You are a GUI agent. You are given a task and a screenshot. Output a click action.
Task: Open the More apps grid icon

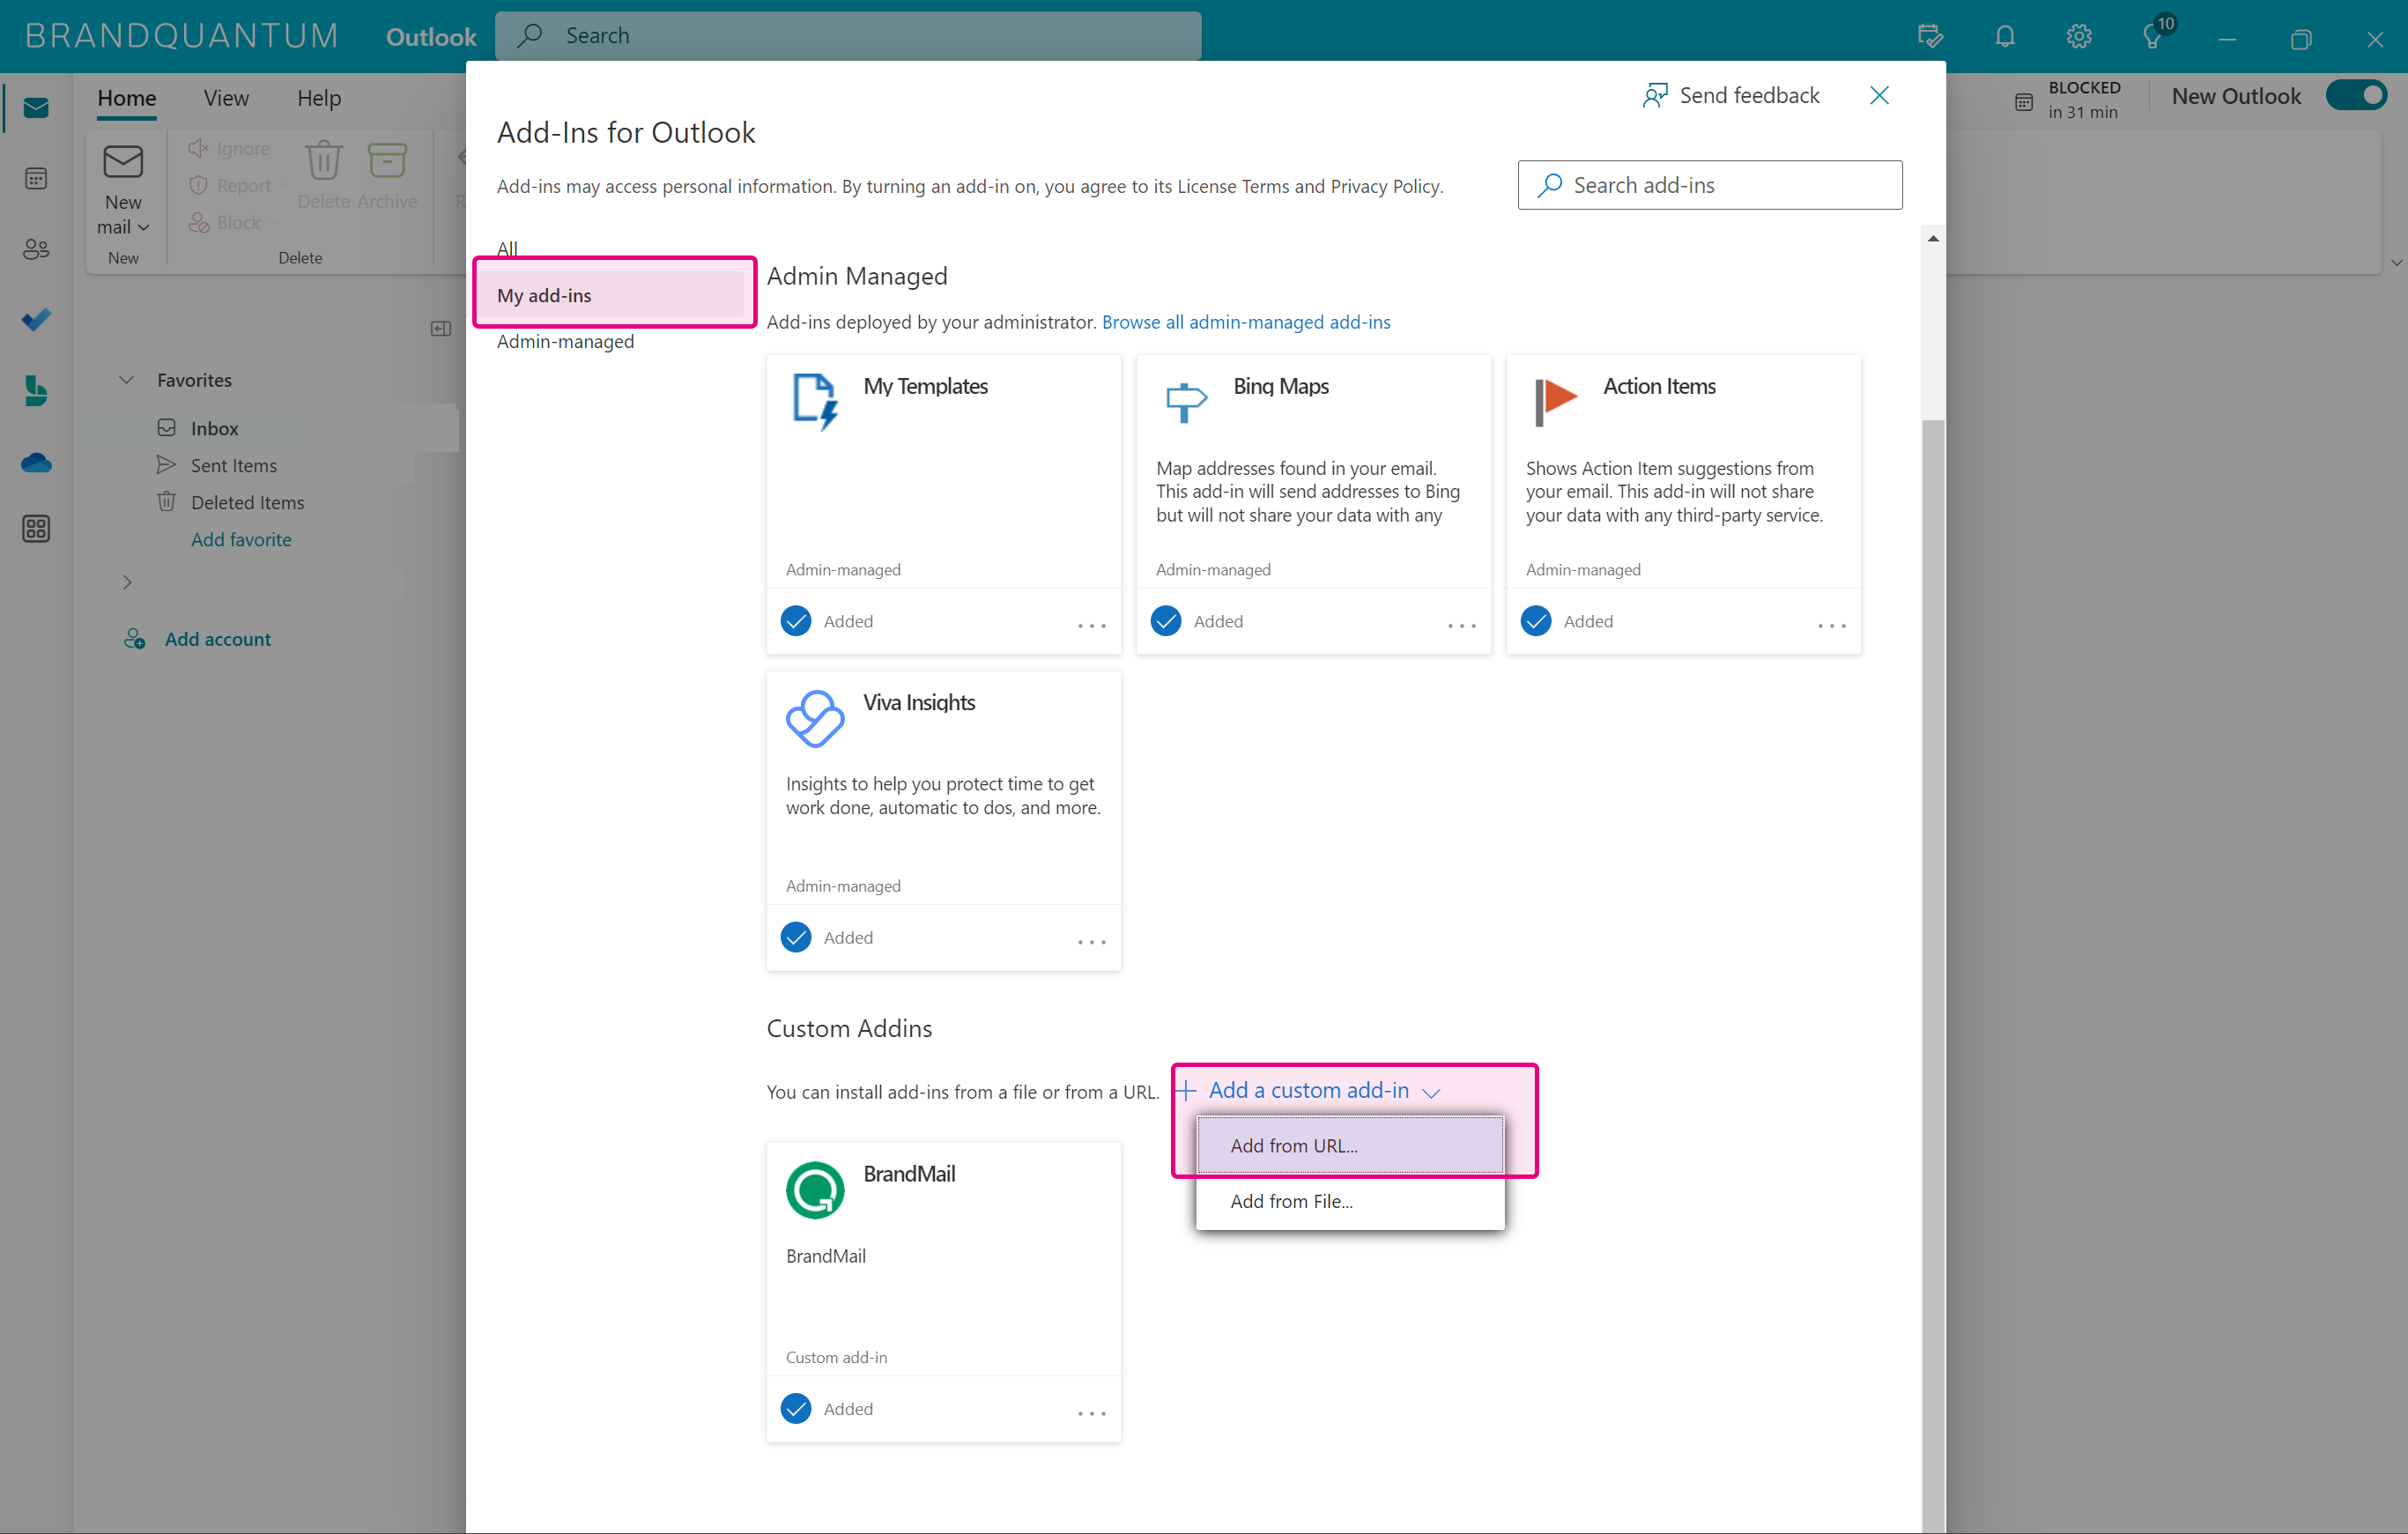(x=36, y=529)
